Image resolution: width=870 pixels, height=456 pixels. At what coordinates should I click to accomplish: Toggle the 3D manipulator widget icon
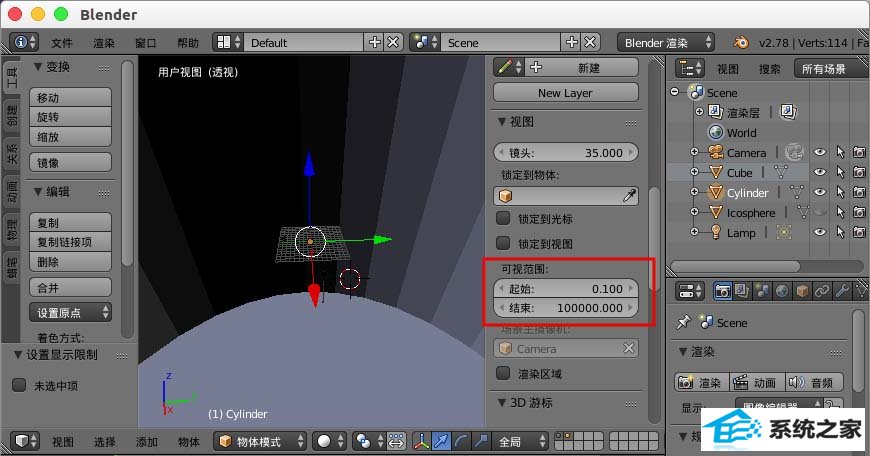pos(421,442)
